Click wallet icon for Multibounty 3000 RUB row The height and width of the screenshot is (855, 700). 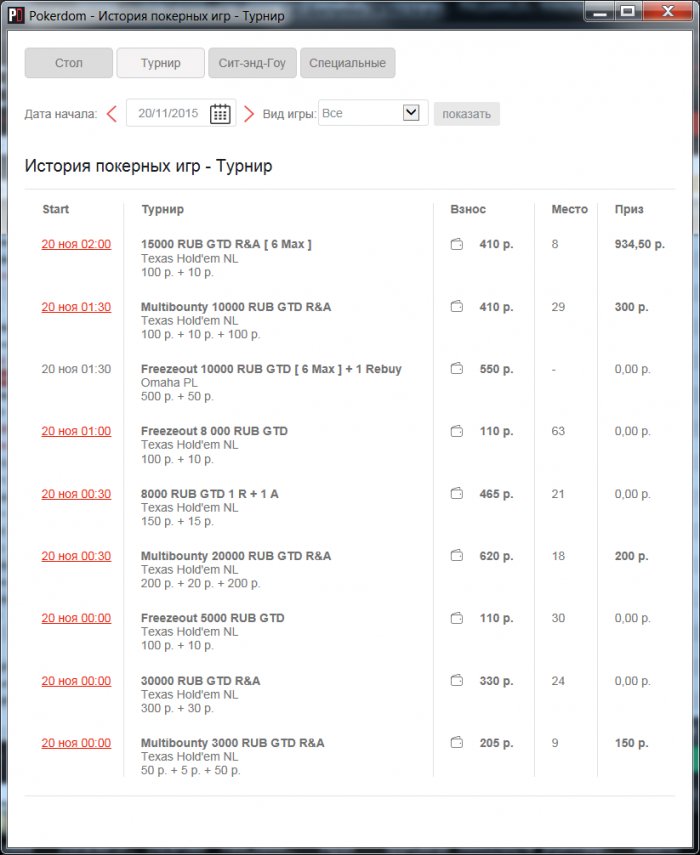[457, 743]
